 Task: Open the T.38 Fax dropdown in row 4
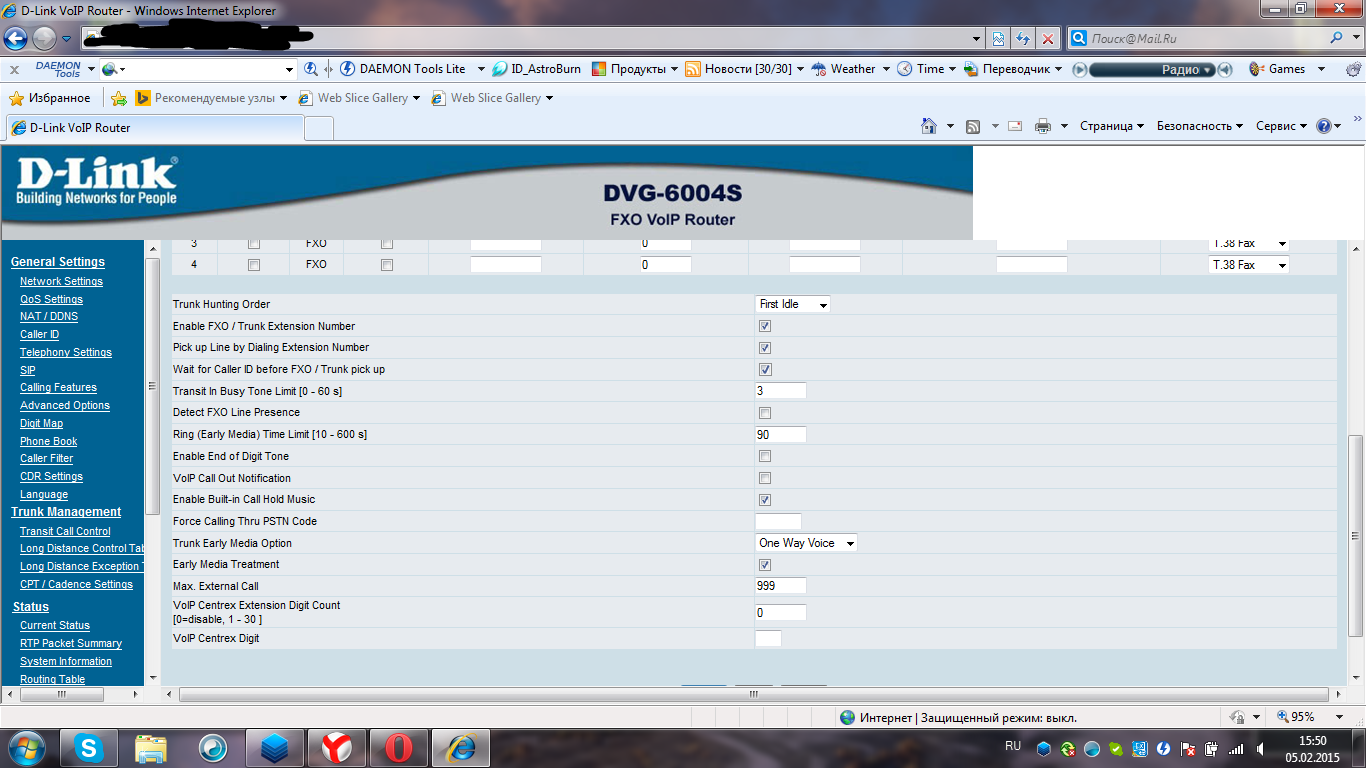coord(1249,265)
